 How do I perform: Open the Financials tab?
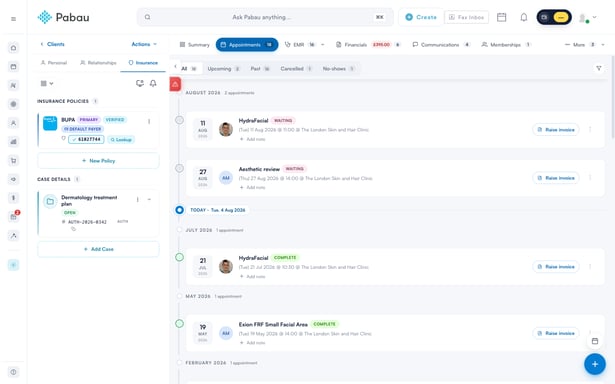[x=368, y=45]
